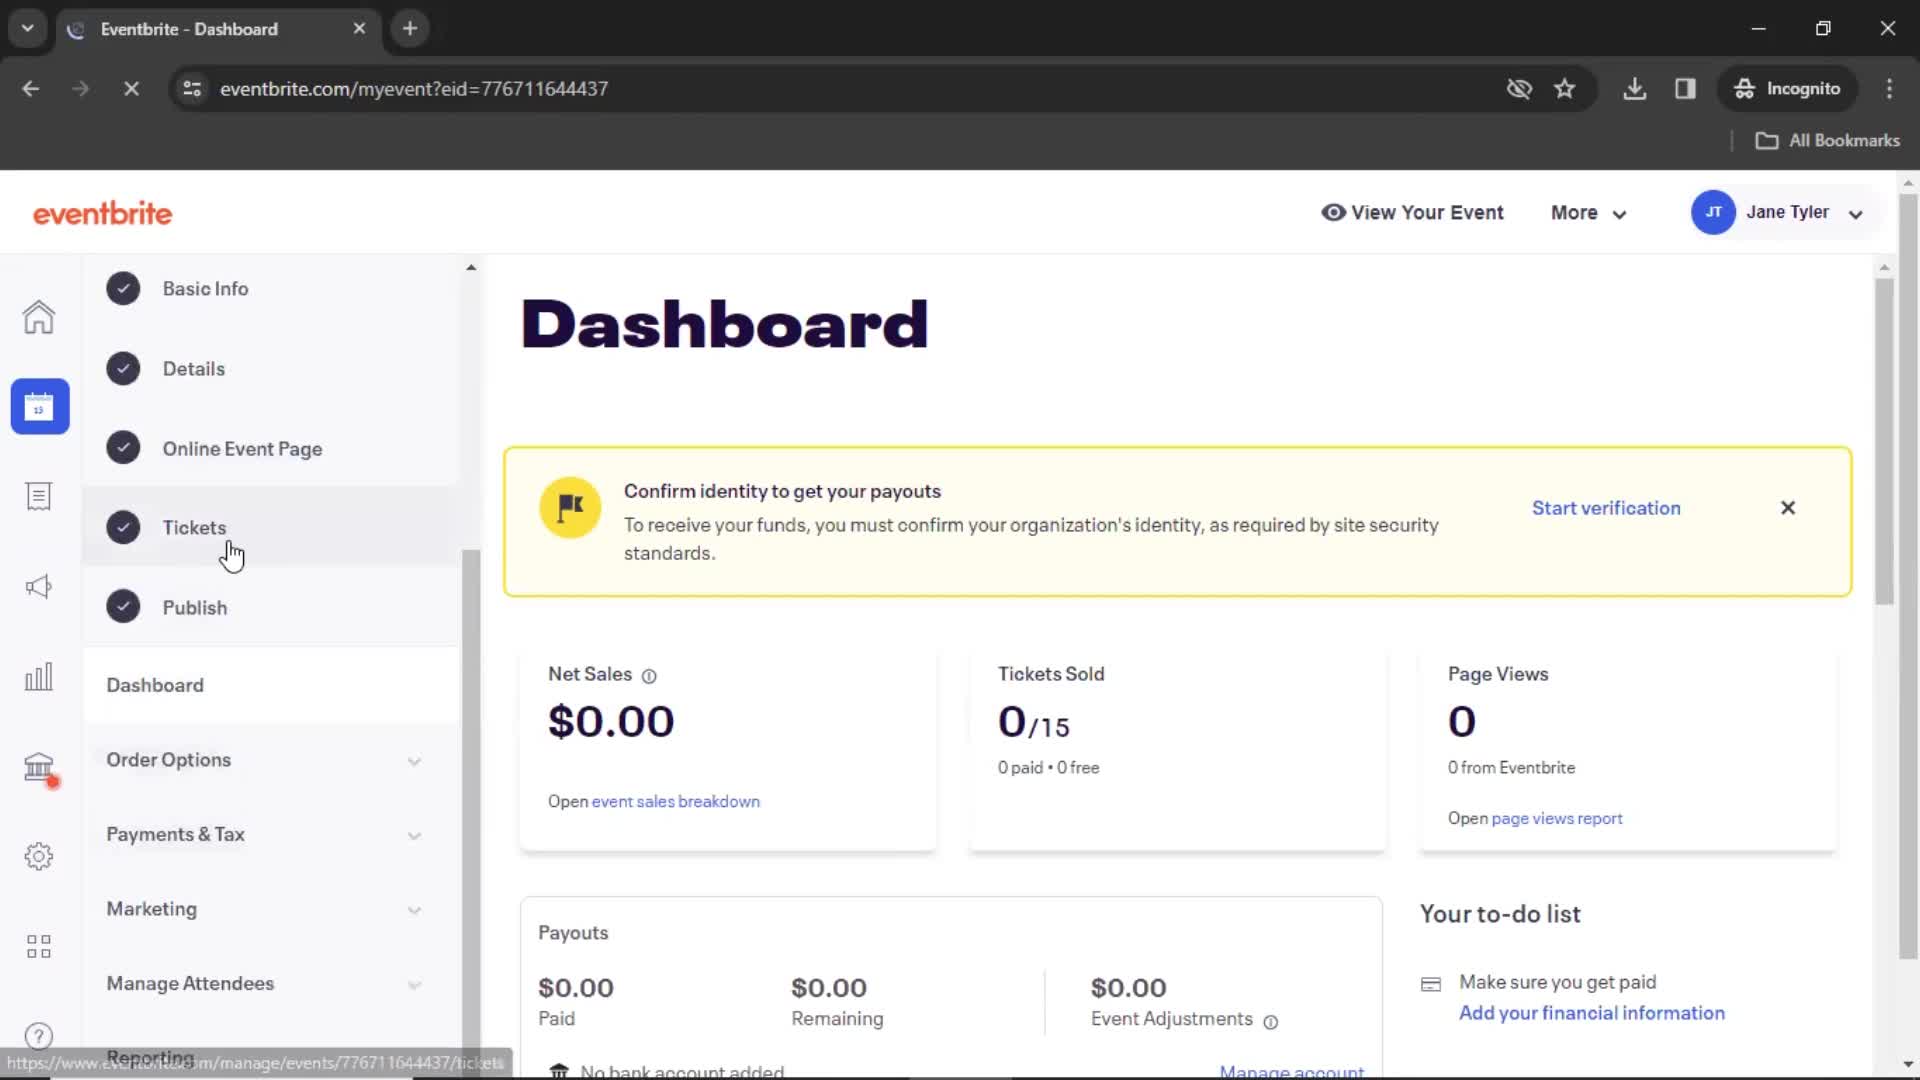Screen dimensions: 1920x1080
Task: Click the calendar/events icon in sidebar
Action: click(x=38, y=406)
